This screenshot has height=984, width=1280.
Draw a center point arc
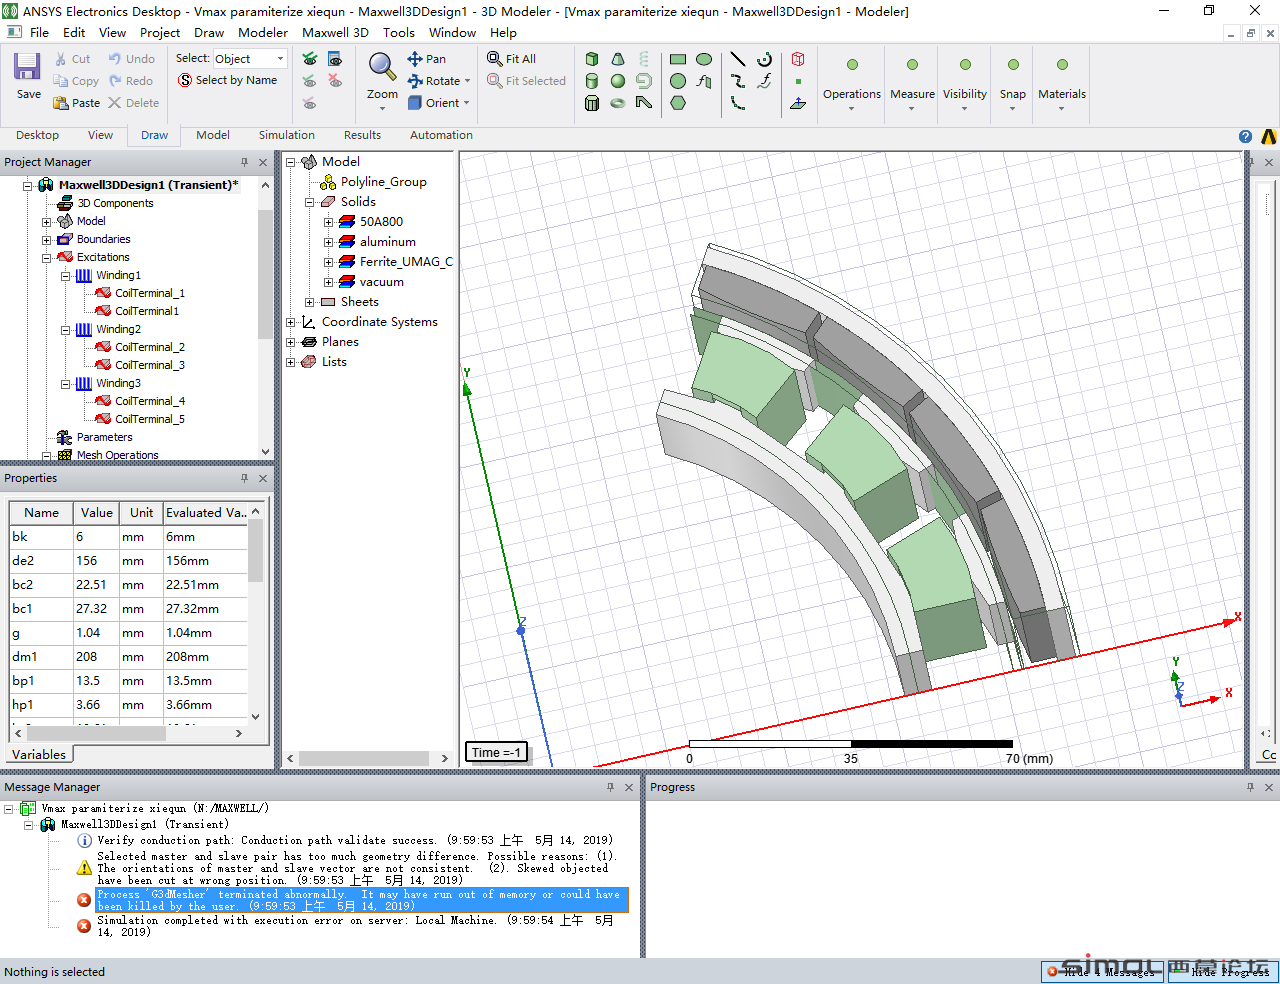pos(764,59)
